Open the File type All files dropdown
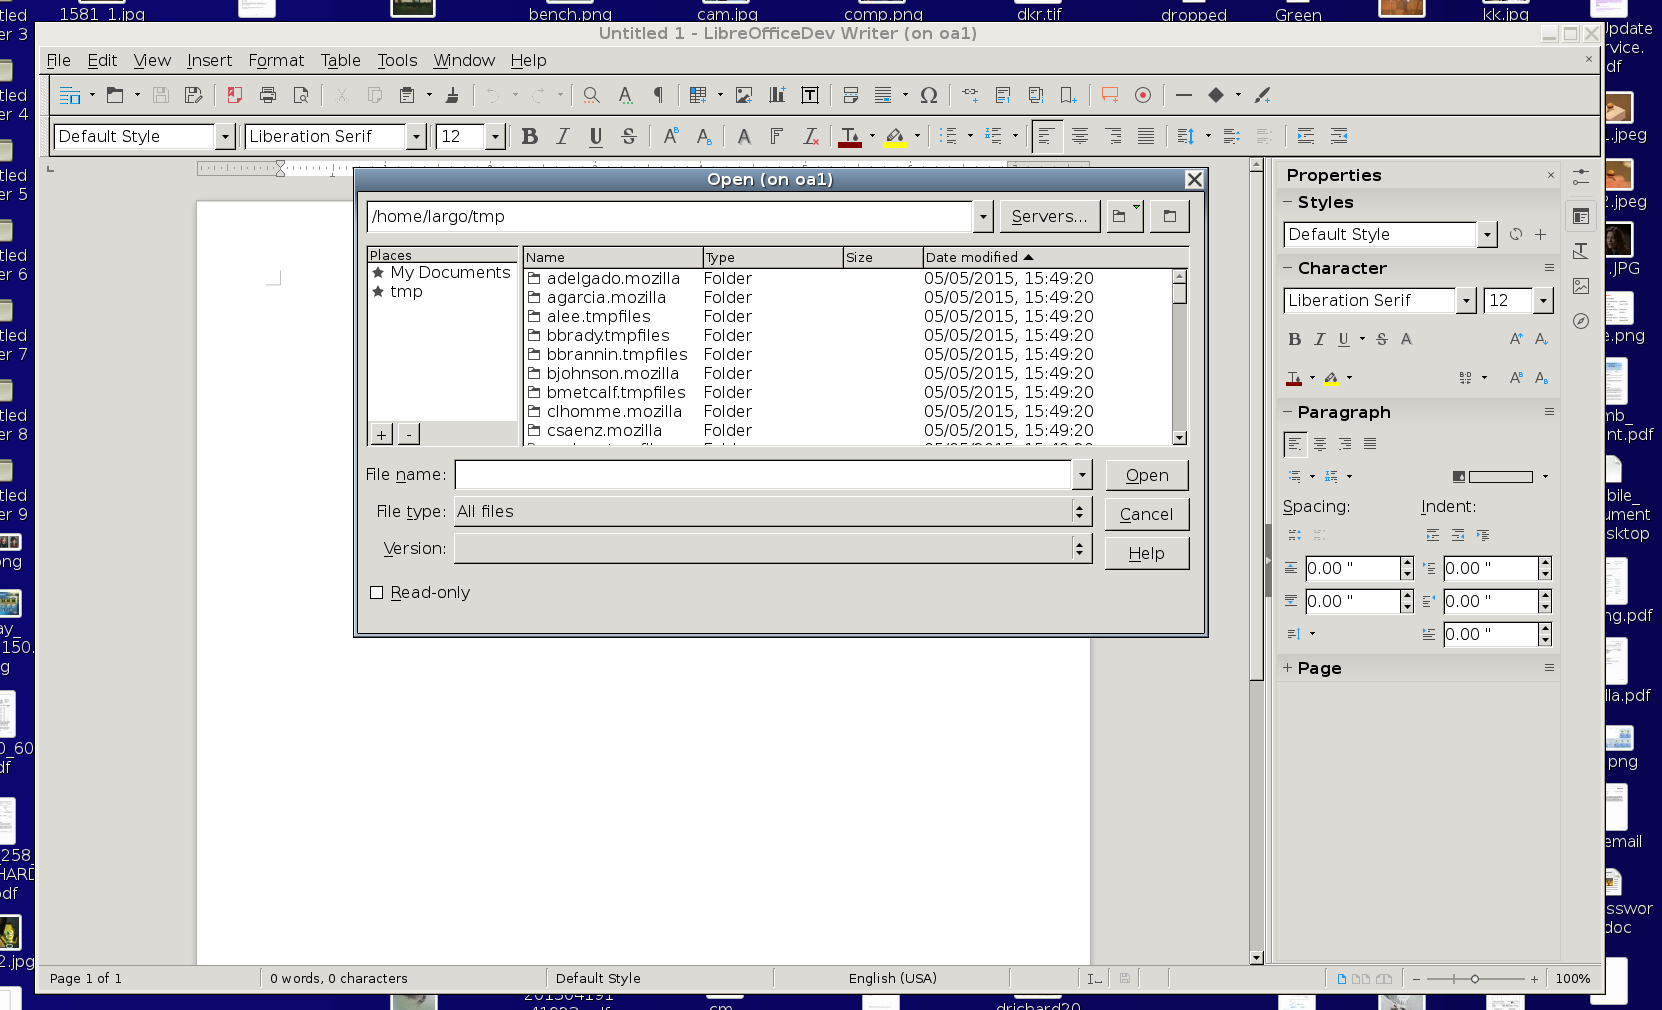This screenshot has height=1010, width=1662. click(x=1079, y=512)
